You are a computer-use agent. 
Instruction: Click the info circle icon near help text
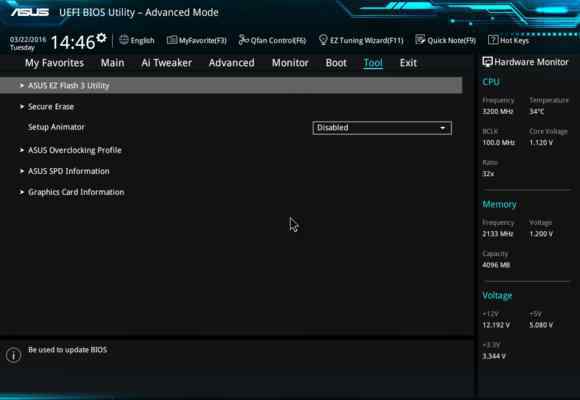[x=14, y=355]
